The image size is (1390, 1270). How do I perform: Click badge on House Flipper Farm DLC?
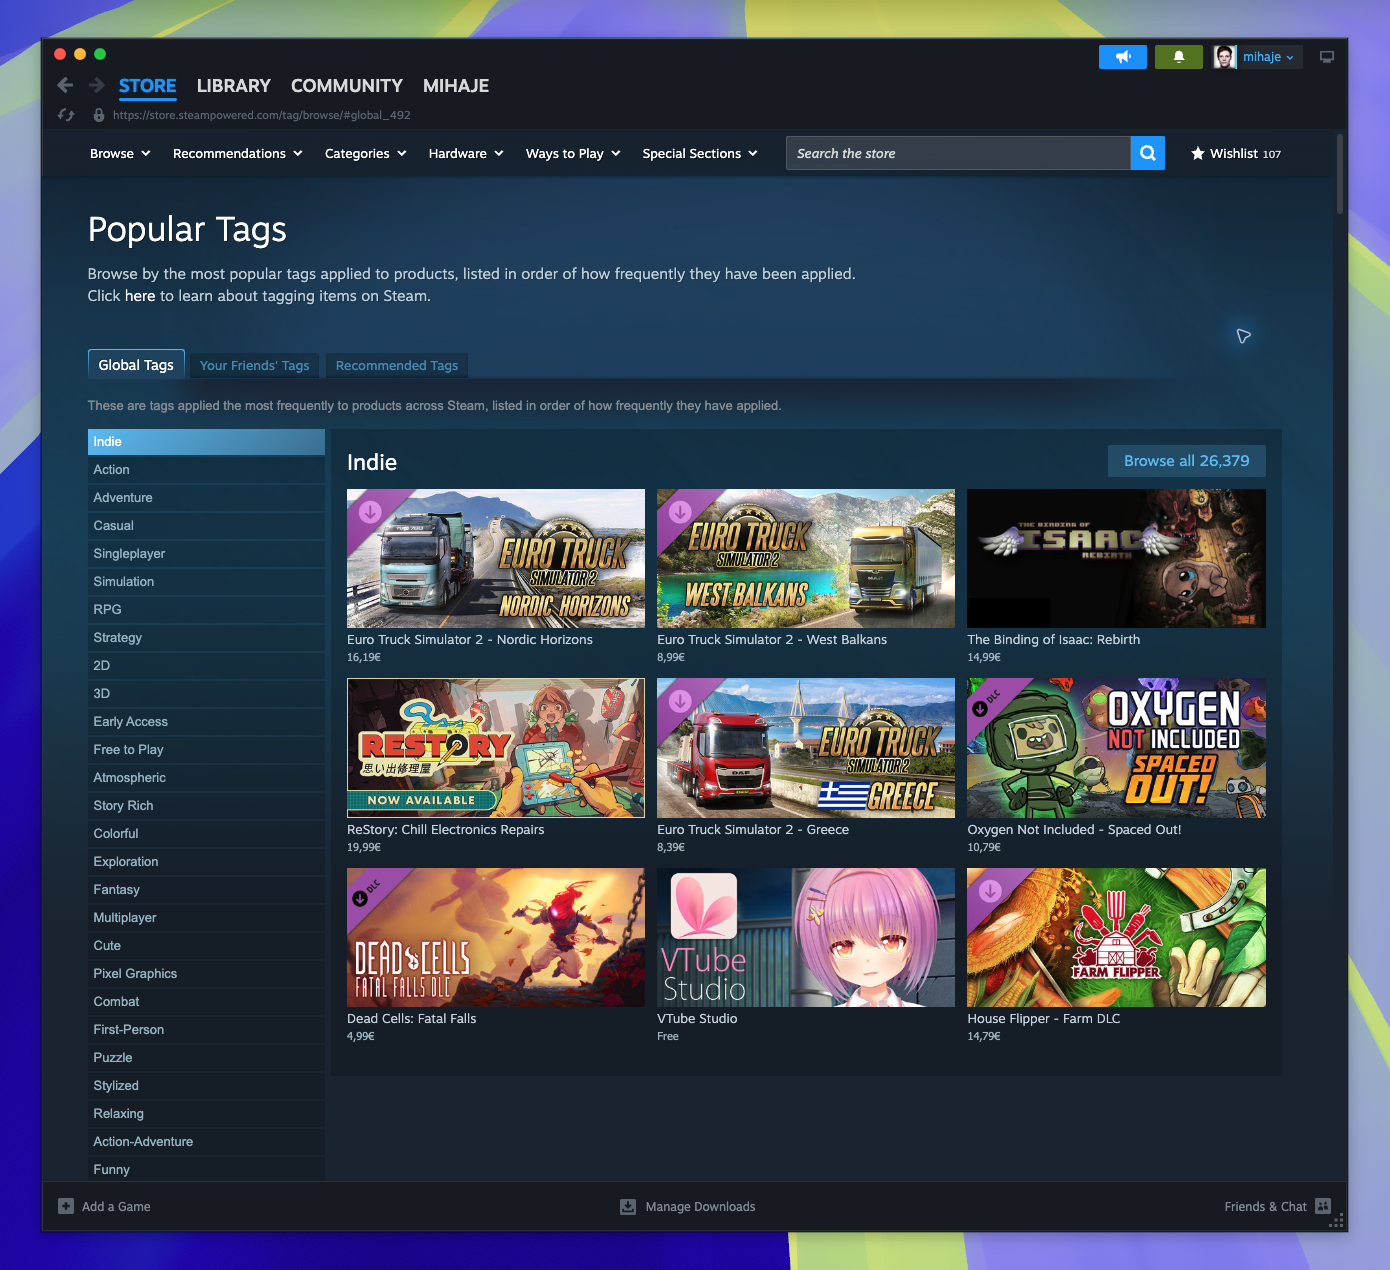click(x=990, y=890)
